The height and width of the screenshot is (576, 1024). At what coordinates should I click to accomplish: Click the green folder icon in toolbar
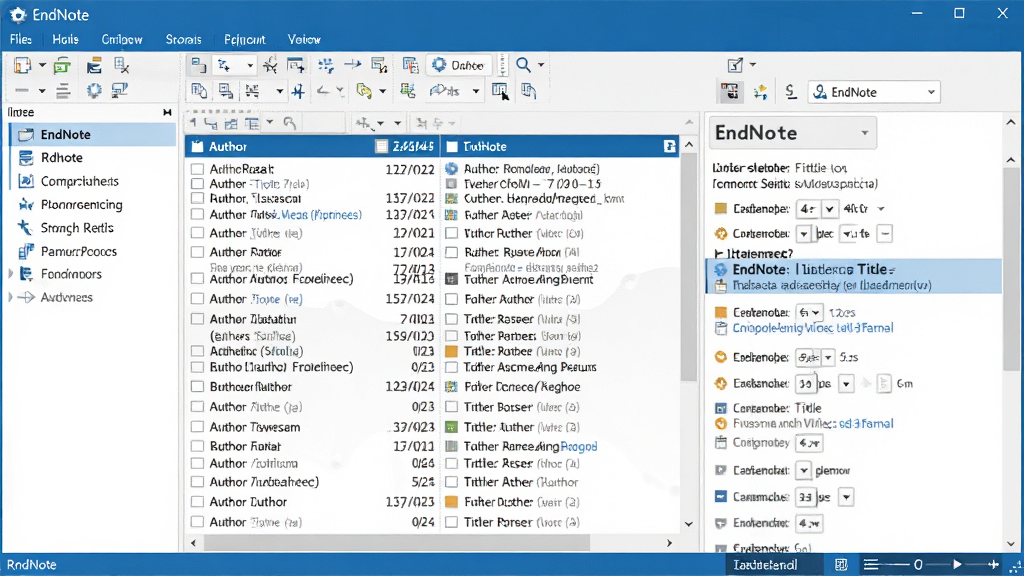click(62, 65)
